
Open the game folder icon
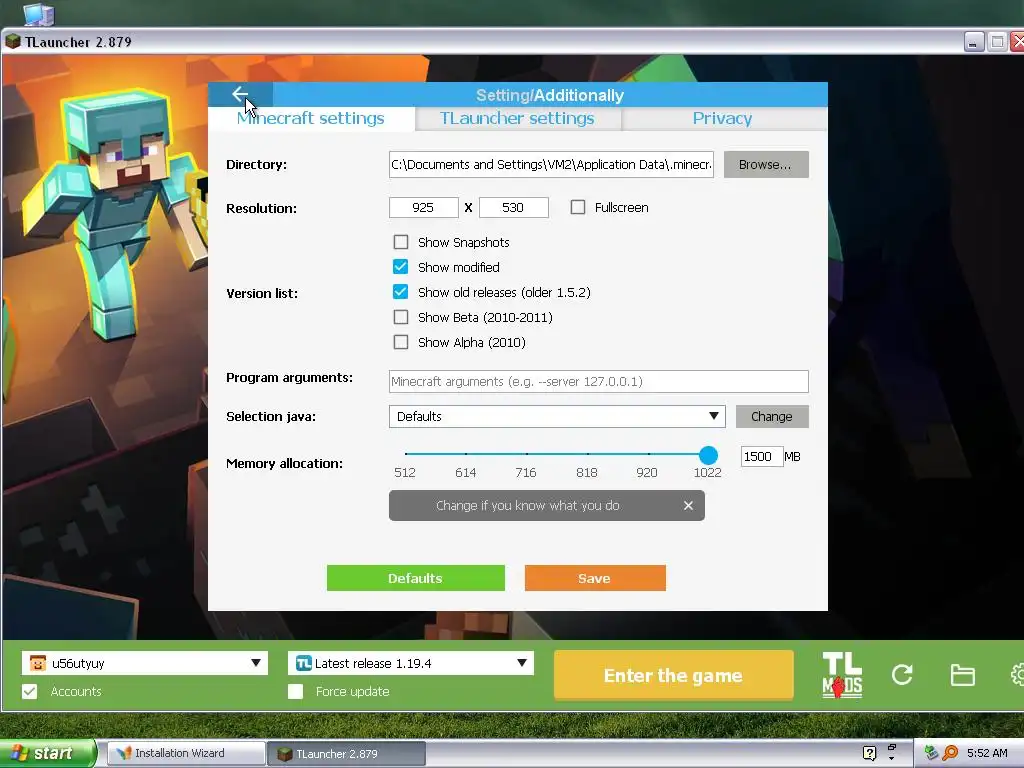click(962, 675)
